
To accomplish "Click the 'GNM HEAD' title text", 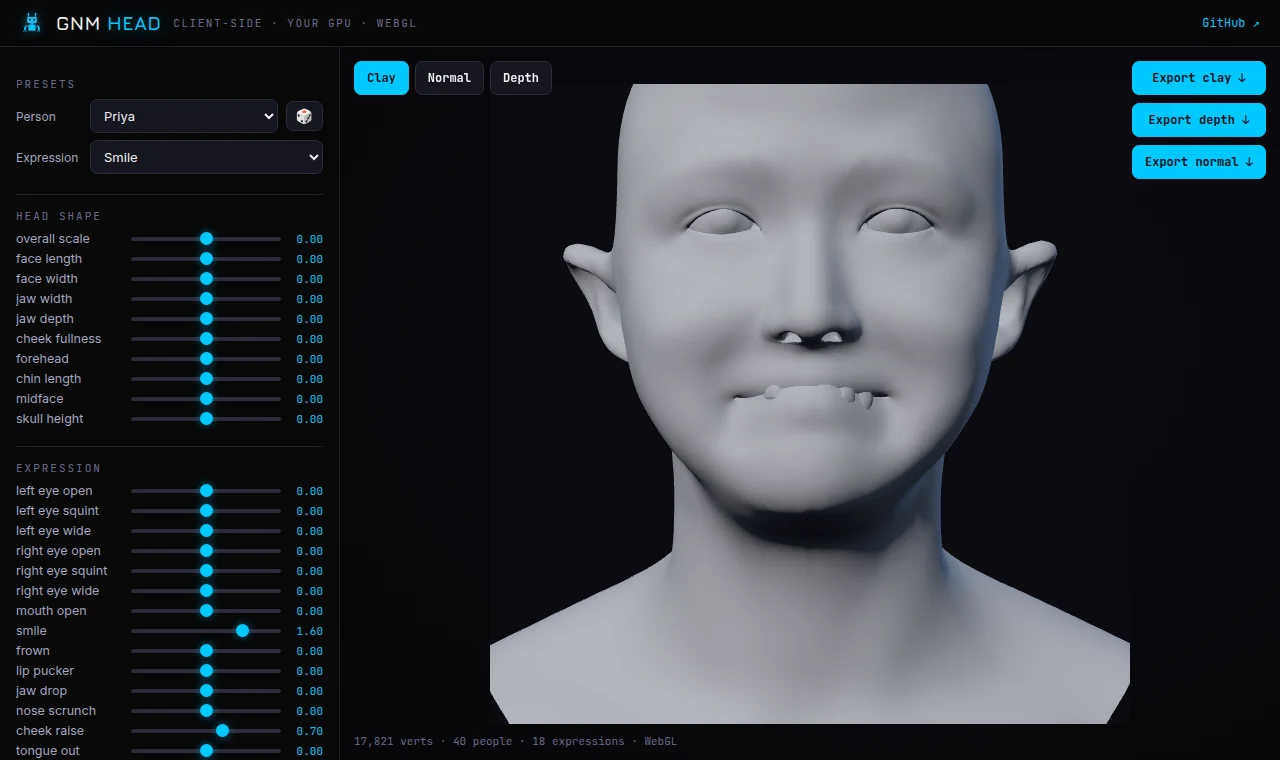I will tap(108, 23).
